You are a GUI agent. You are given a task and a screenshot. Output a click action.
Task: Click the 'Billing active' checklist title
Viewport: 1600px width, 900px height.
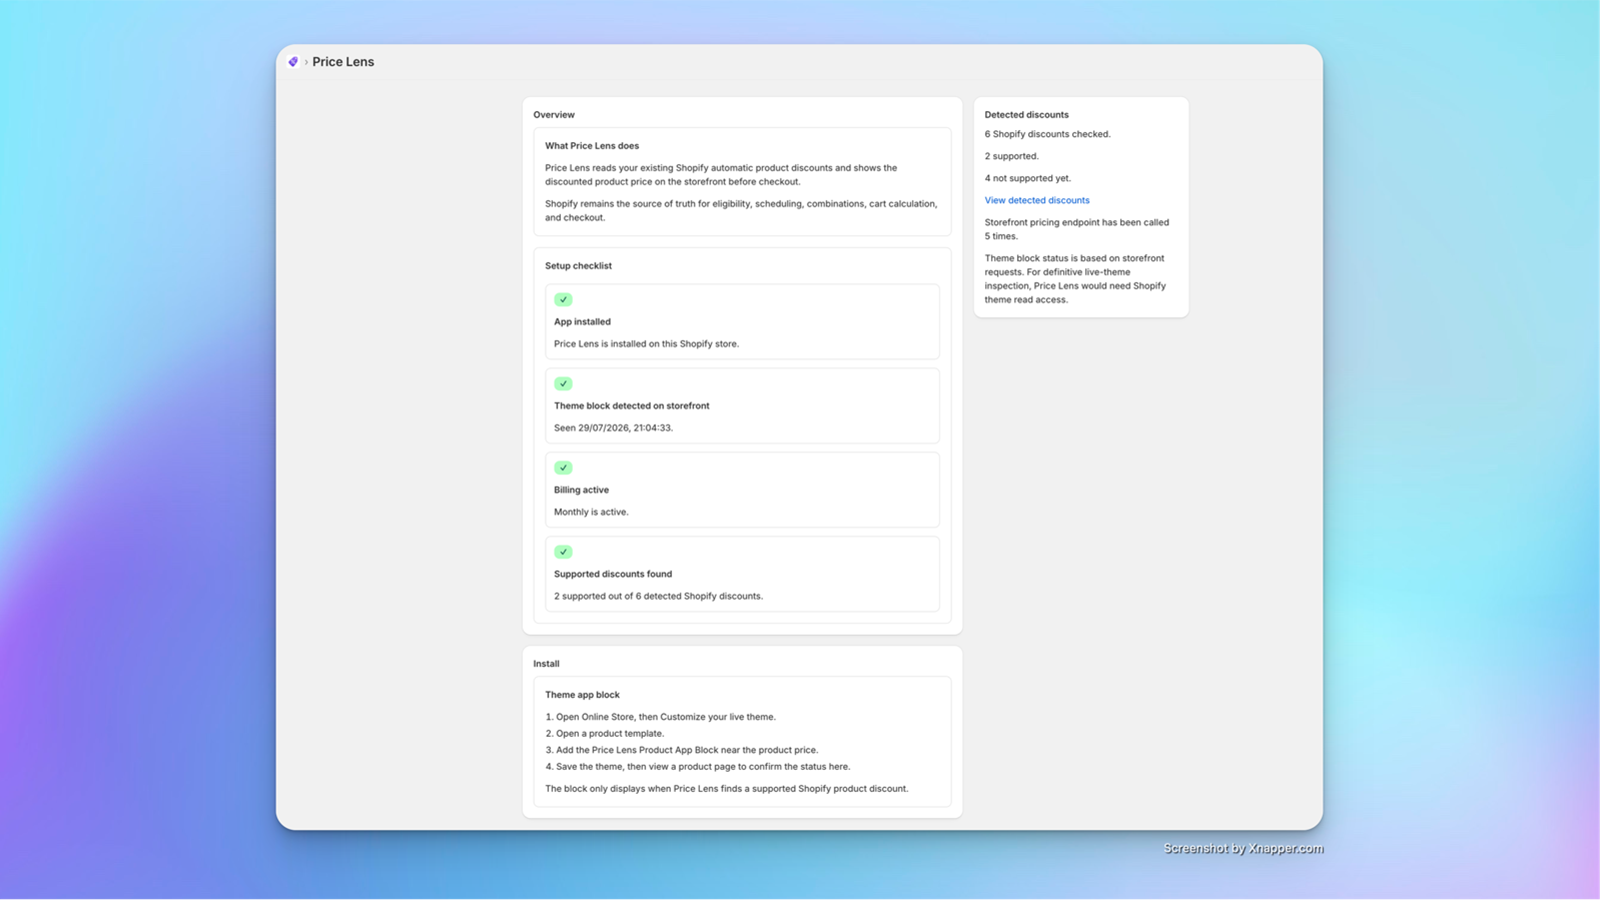coord(581,490)
